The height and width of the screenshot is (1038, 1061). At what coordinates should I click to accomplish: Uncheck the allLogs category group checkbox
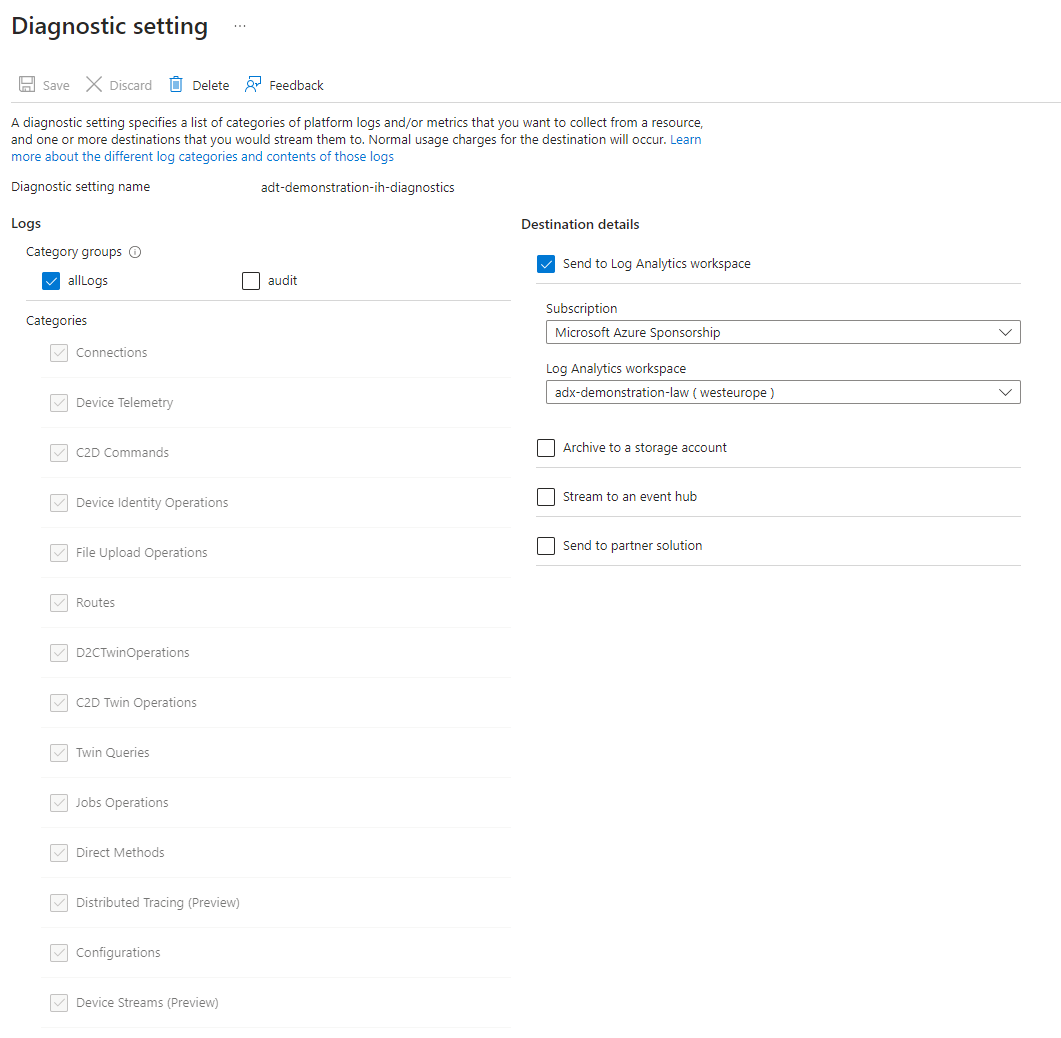point(51,281)
